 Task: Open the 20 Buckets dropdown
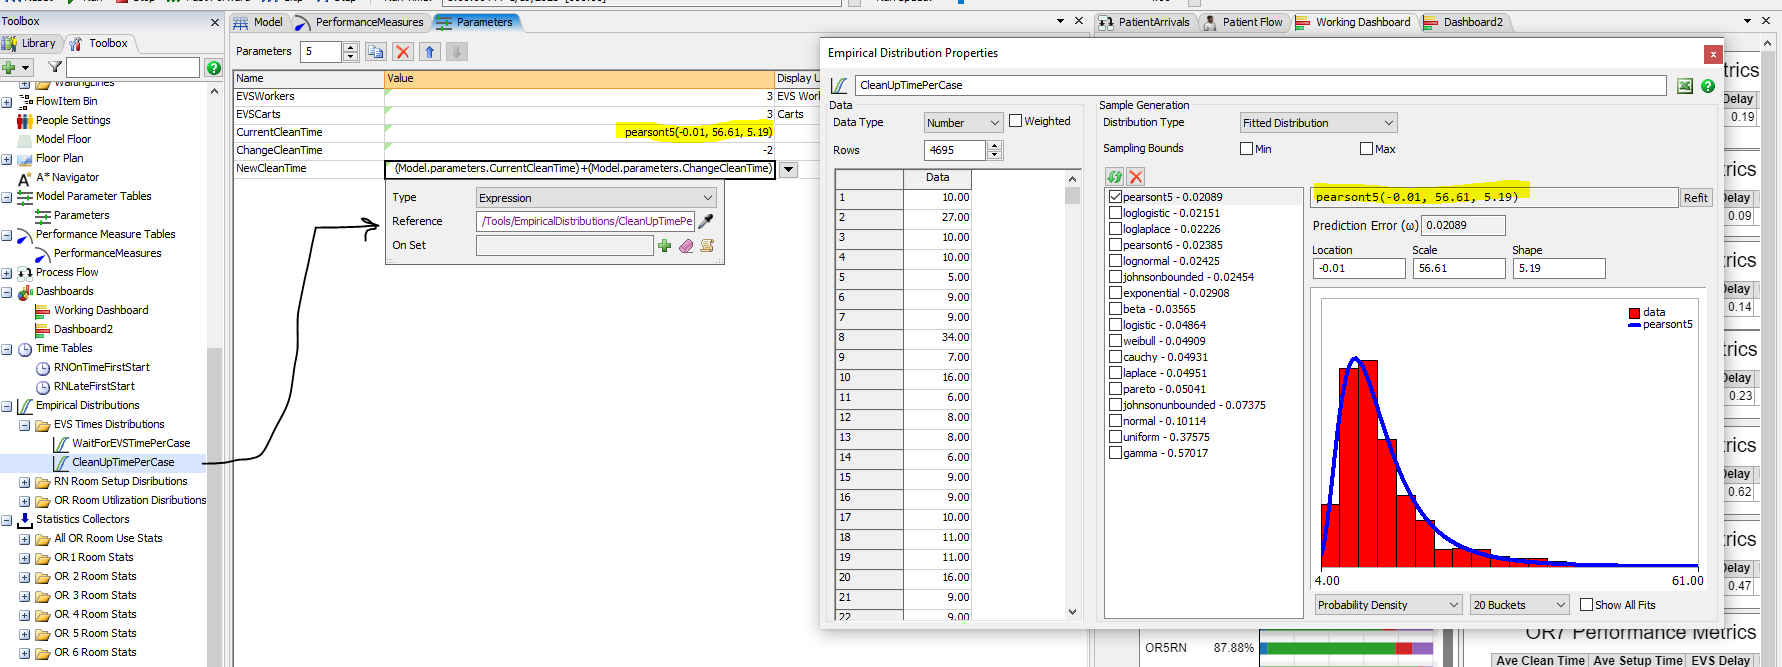(1518, 605)
